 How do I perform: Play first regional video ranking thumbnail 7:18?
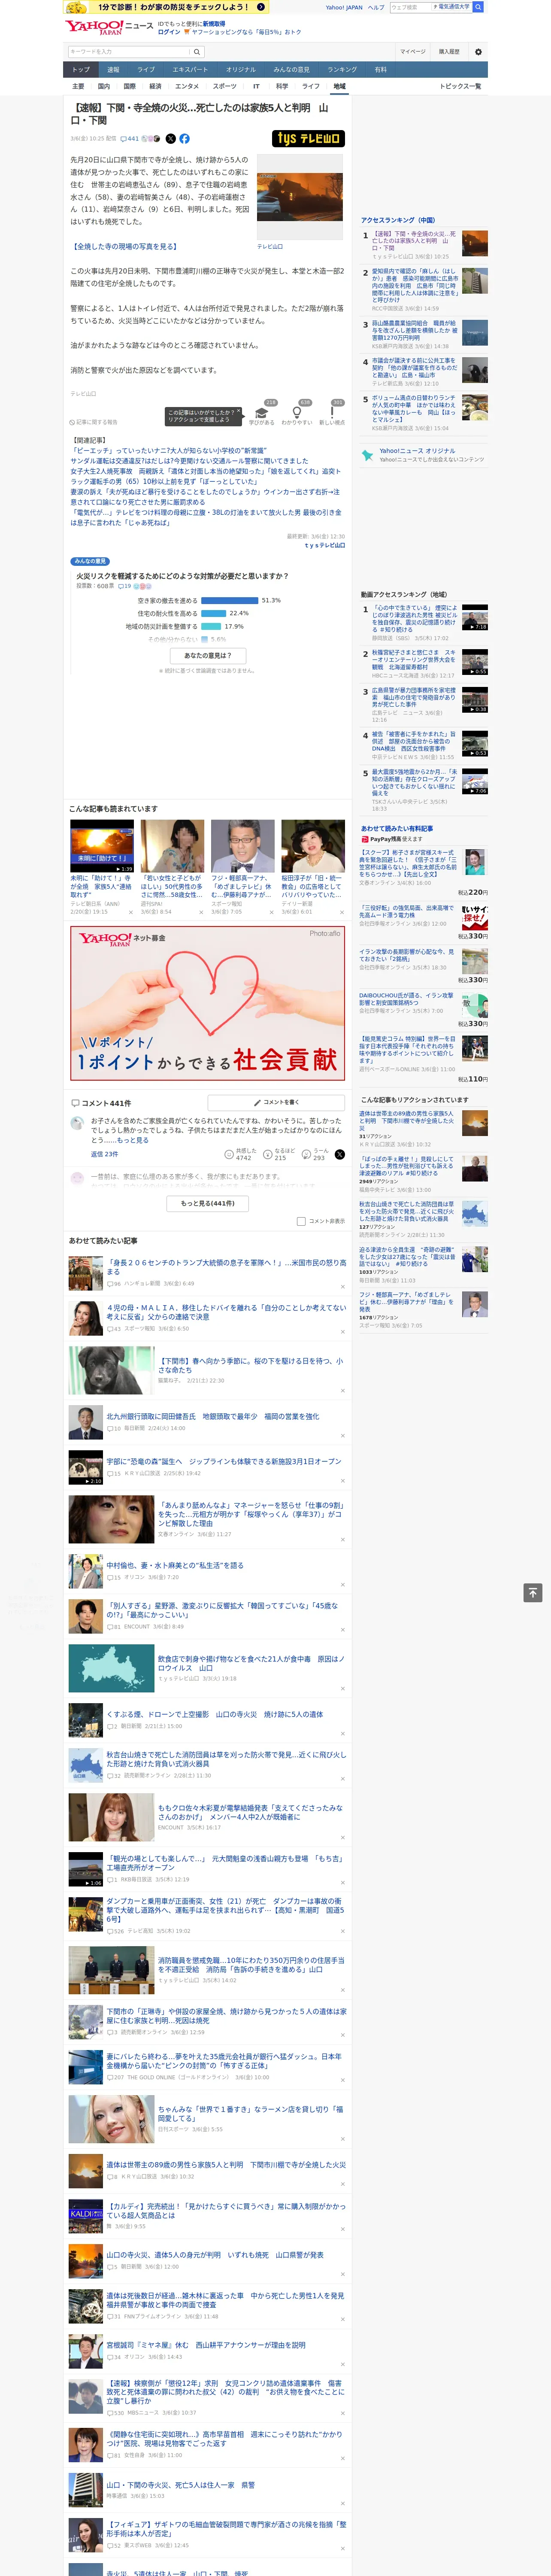475,617
